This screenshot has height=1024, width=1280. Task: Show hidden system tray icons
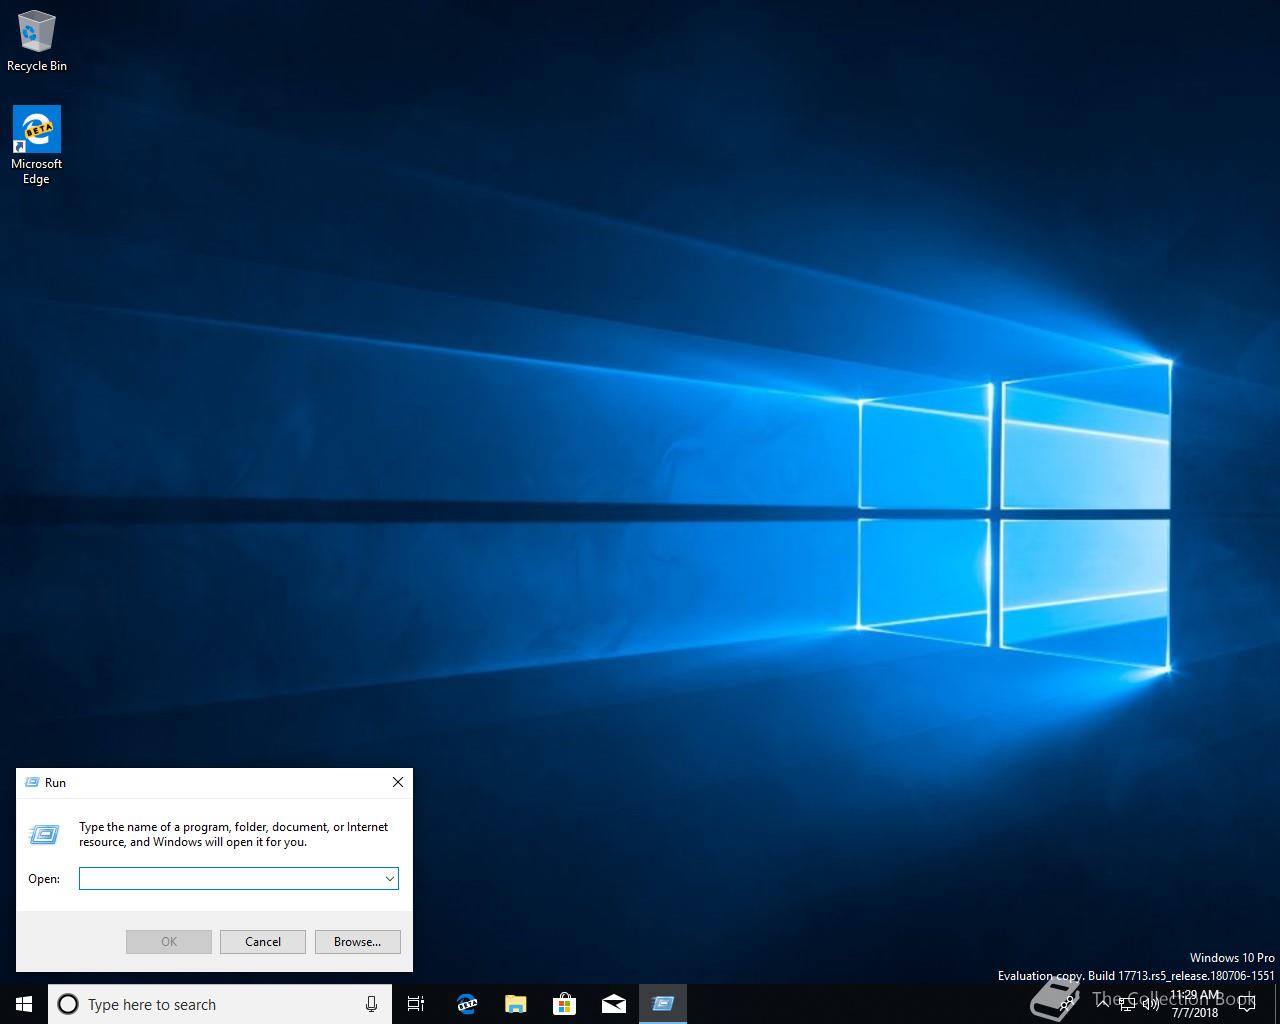[x=1103, y=1004]
